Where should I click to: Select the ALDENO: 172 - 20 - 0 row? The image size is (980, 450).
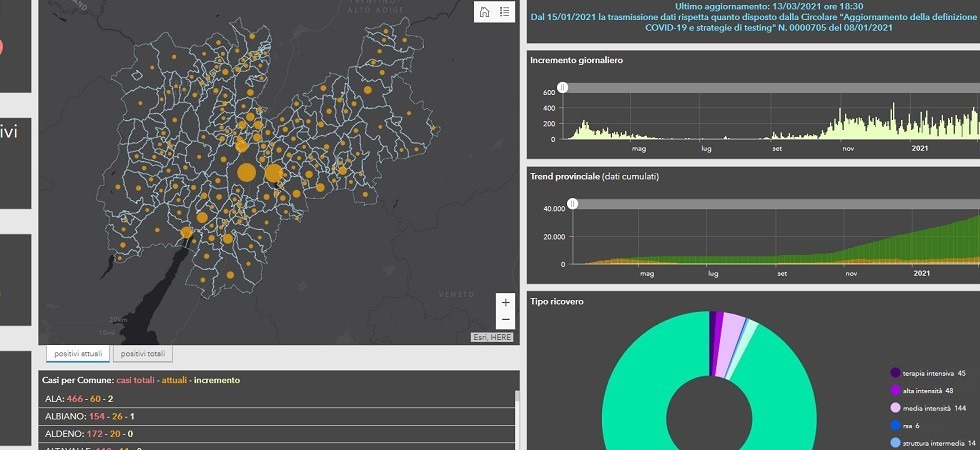(x=278, y=433)
